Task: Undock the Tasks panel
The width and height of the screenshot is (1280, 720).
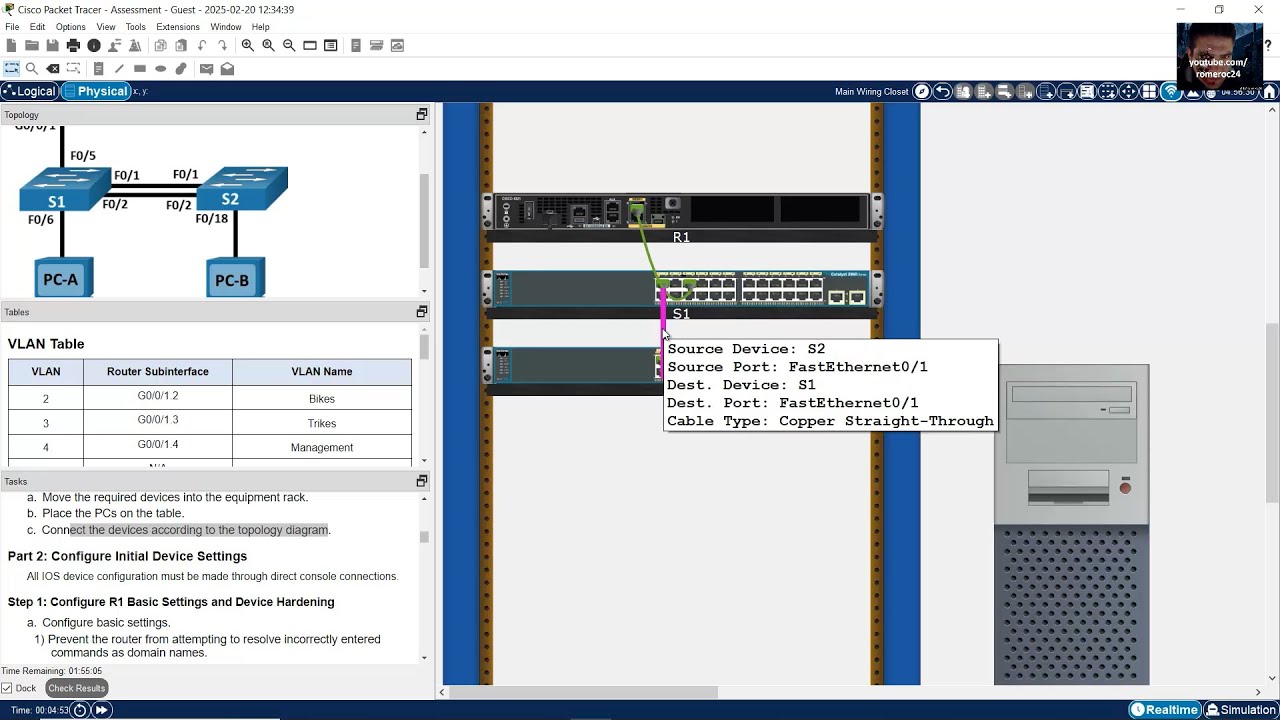Action: (x=422, y=481)
